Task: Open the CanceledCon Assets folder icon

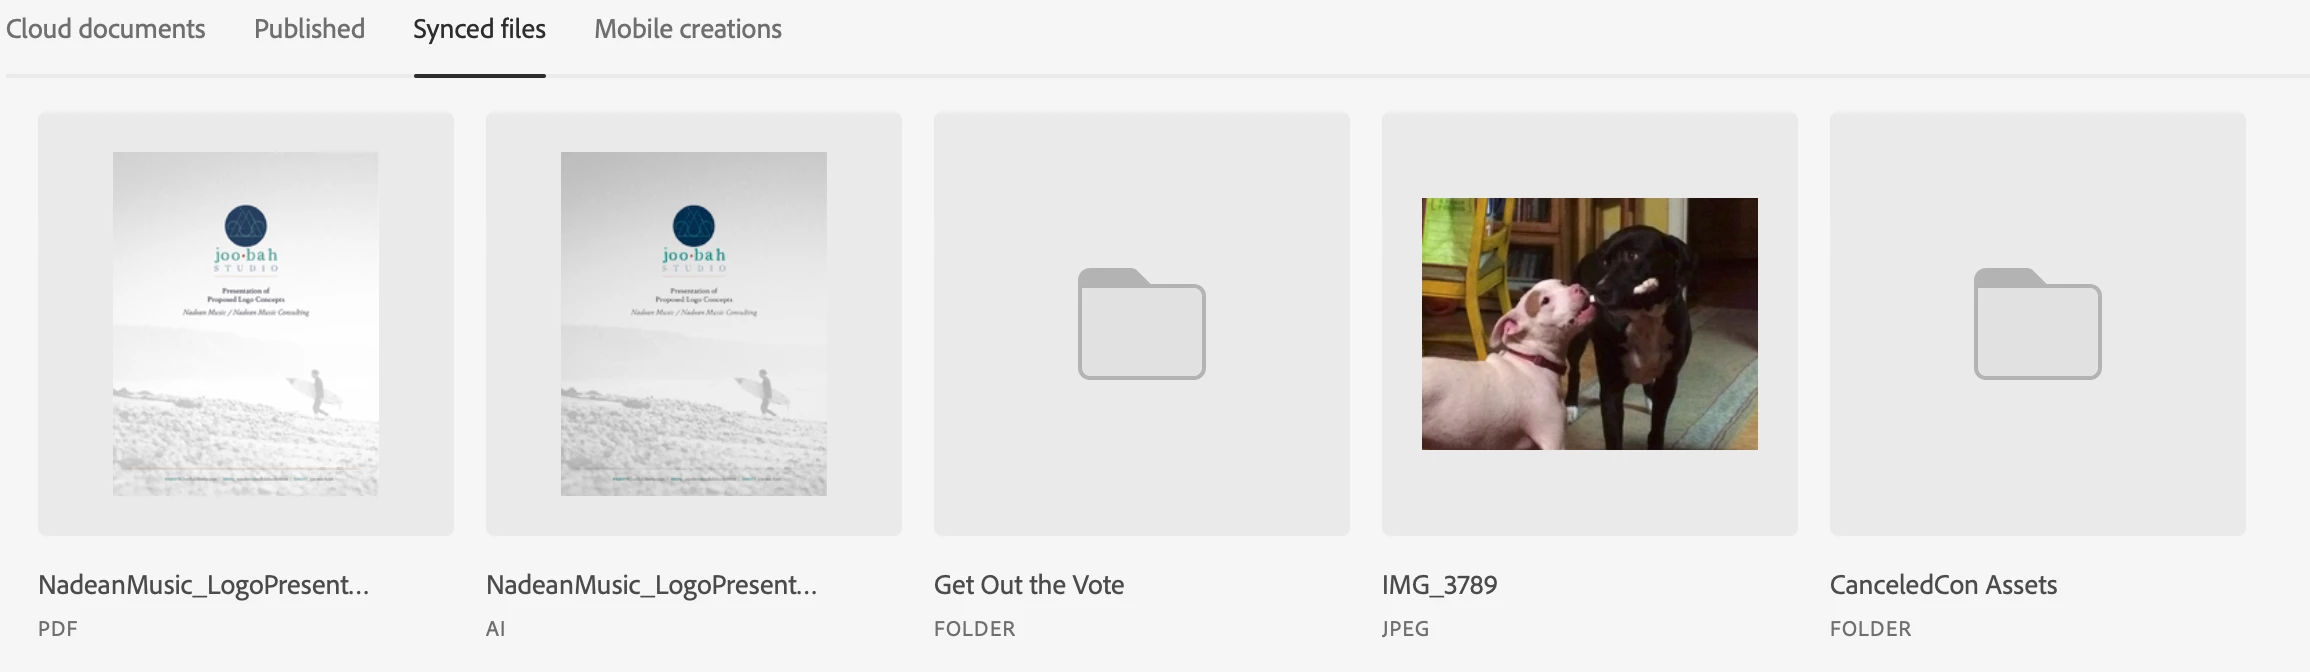Action: click(2037, 323)
